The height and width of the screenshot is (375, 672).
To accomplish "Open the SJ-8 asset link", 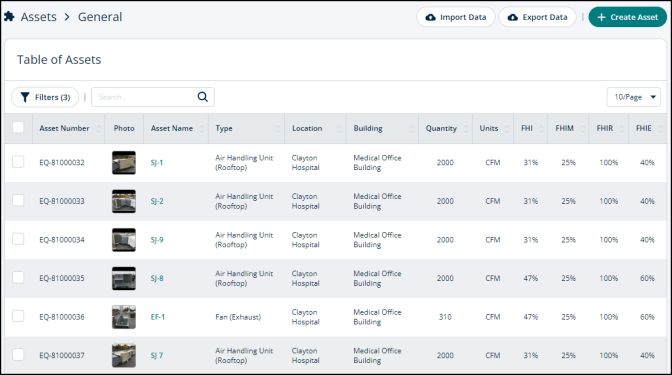I will click(x=157, y=278).
